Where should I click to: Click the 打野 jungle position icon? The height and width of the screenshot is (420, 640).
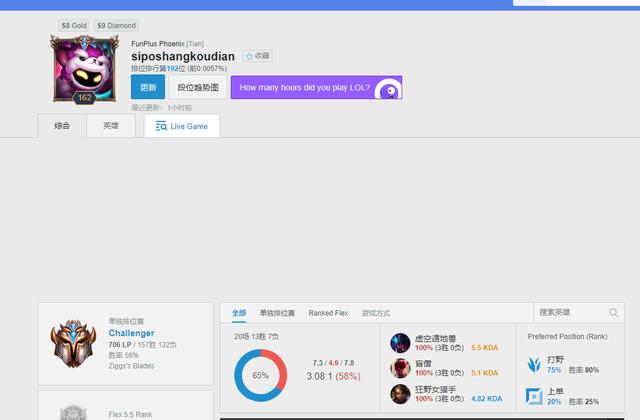(534, 364)
